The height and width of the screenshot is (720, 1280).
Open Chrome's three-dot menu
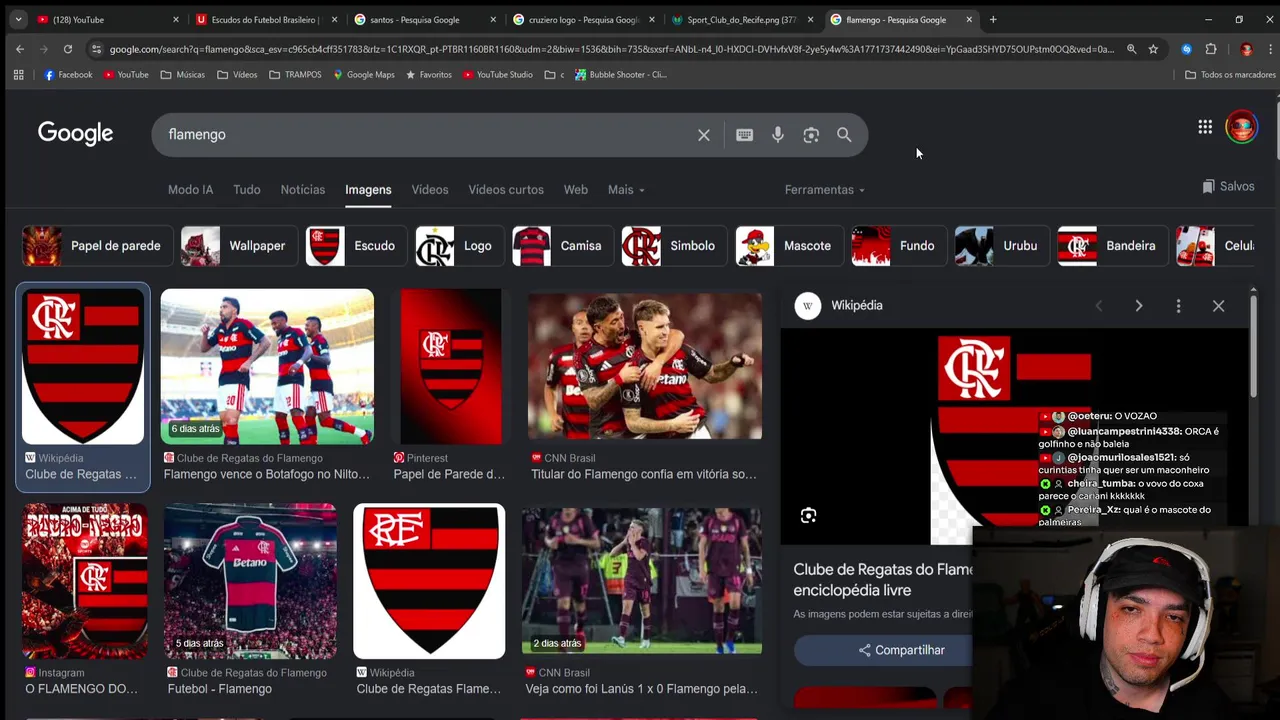[1270, 49]
